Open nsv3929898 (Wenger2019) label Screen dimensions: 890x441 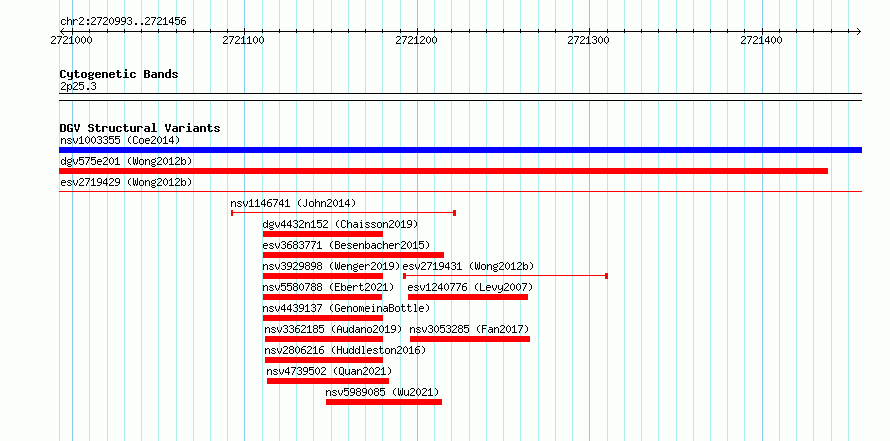pos(331,266)
